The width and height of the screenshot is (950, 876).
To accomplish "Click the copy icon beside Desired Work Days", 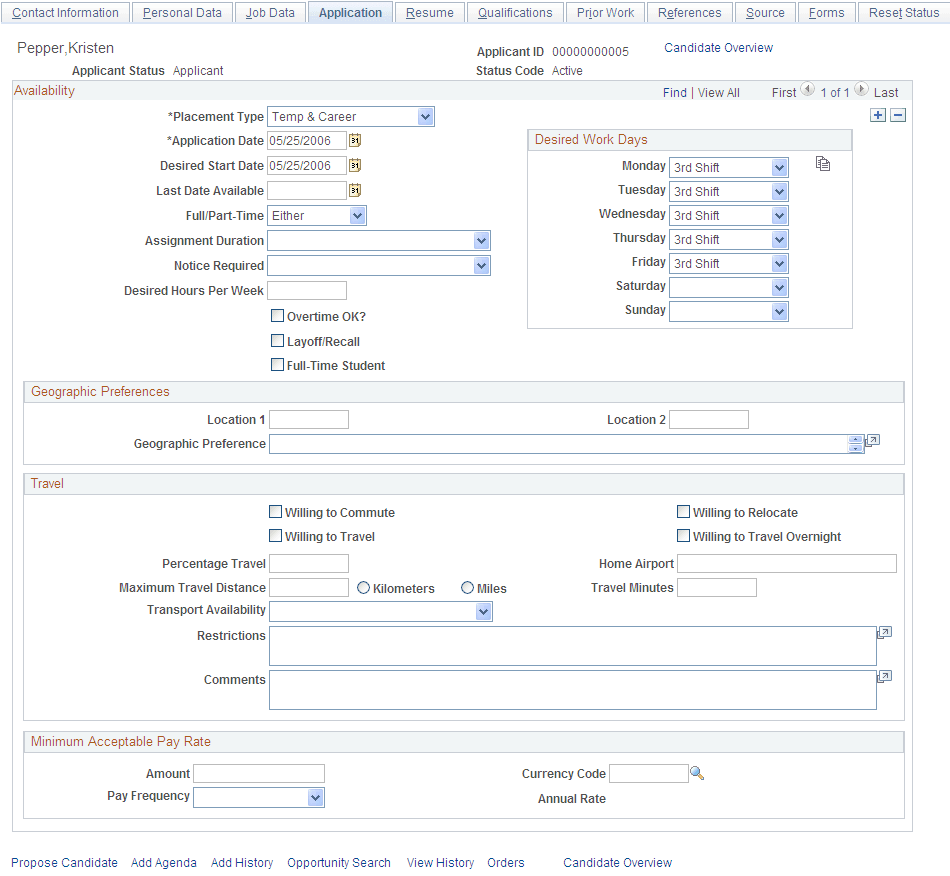I will (822, 162).
